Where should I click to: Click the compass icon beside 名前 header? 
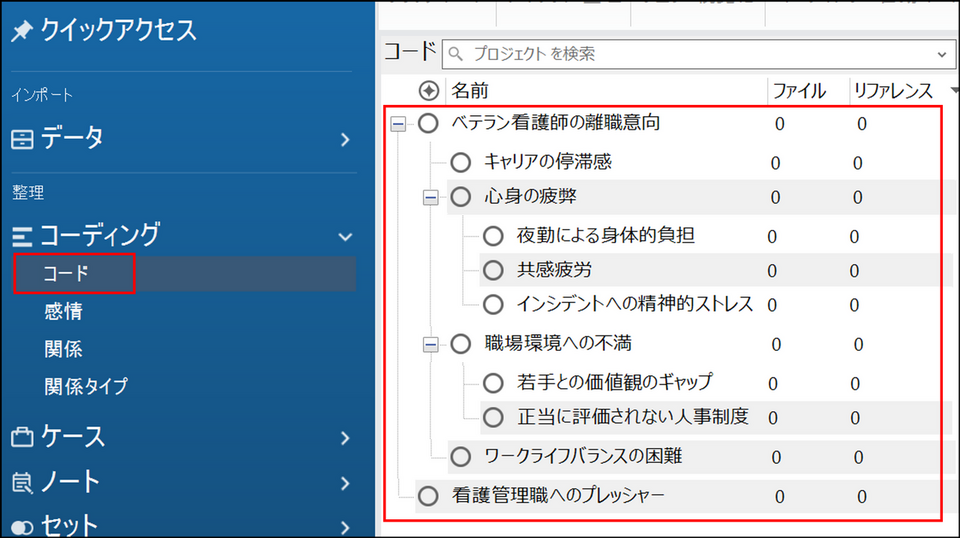pos(428,91)
